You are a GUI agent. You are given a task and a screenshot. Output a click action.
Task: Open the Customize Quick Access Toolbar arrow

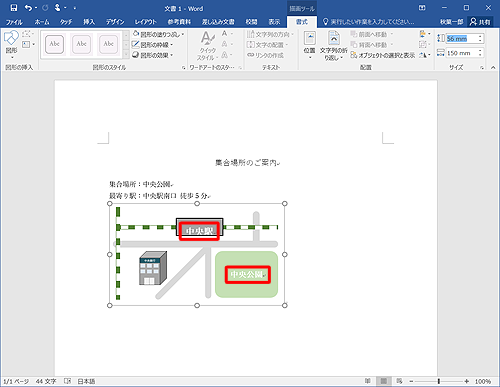click(75, 8)
